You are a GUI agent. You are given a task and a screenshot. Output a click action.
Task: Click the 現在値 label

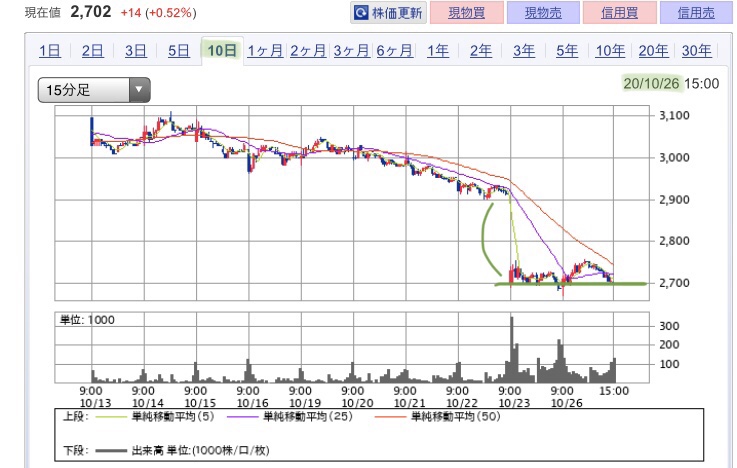point(43,13)
